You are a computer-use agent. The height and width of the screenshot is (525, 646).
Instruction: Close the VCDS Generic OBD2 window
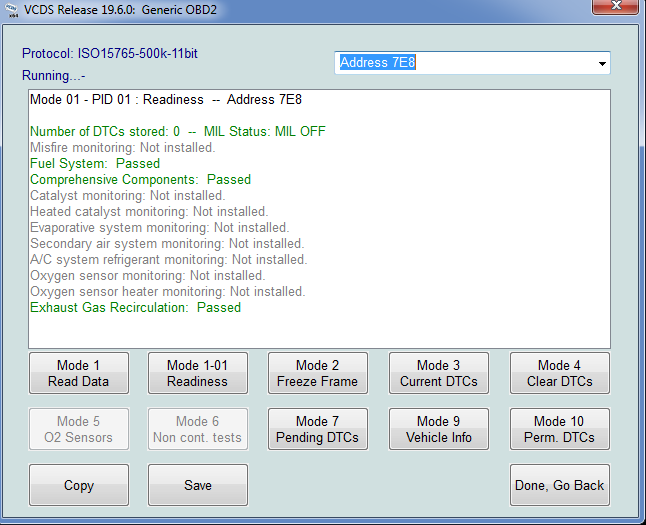pyautogui.click(x=616, y=7)
